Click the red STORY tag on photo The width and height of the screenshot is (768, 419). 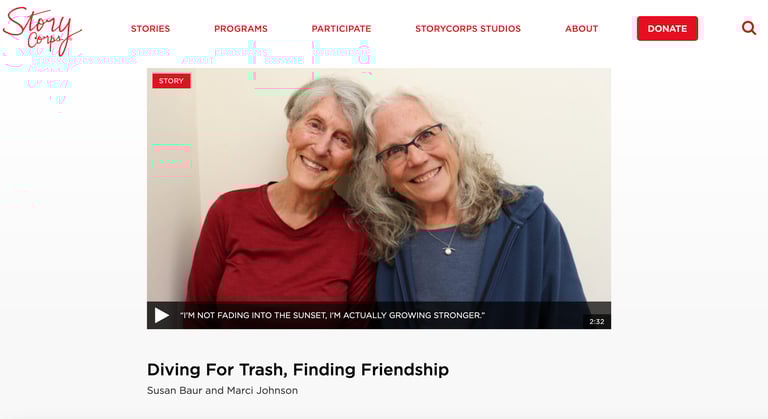[x=171, y=81]
